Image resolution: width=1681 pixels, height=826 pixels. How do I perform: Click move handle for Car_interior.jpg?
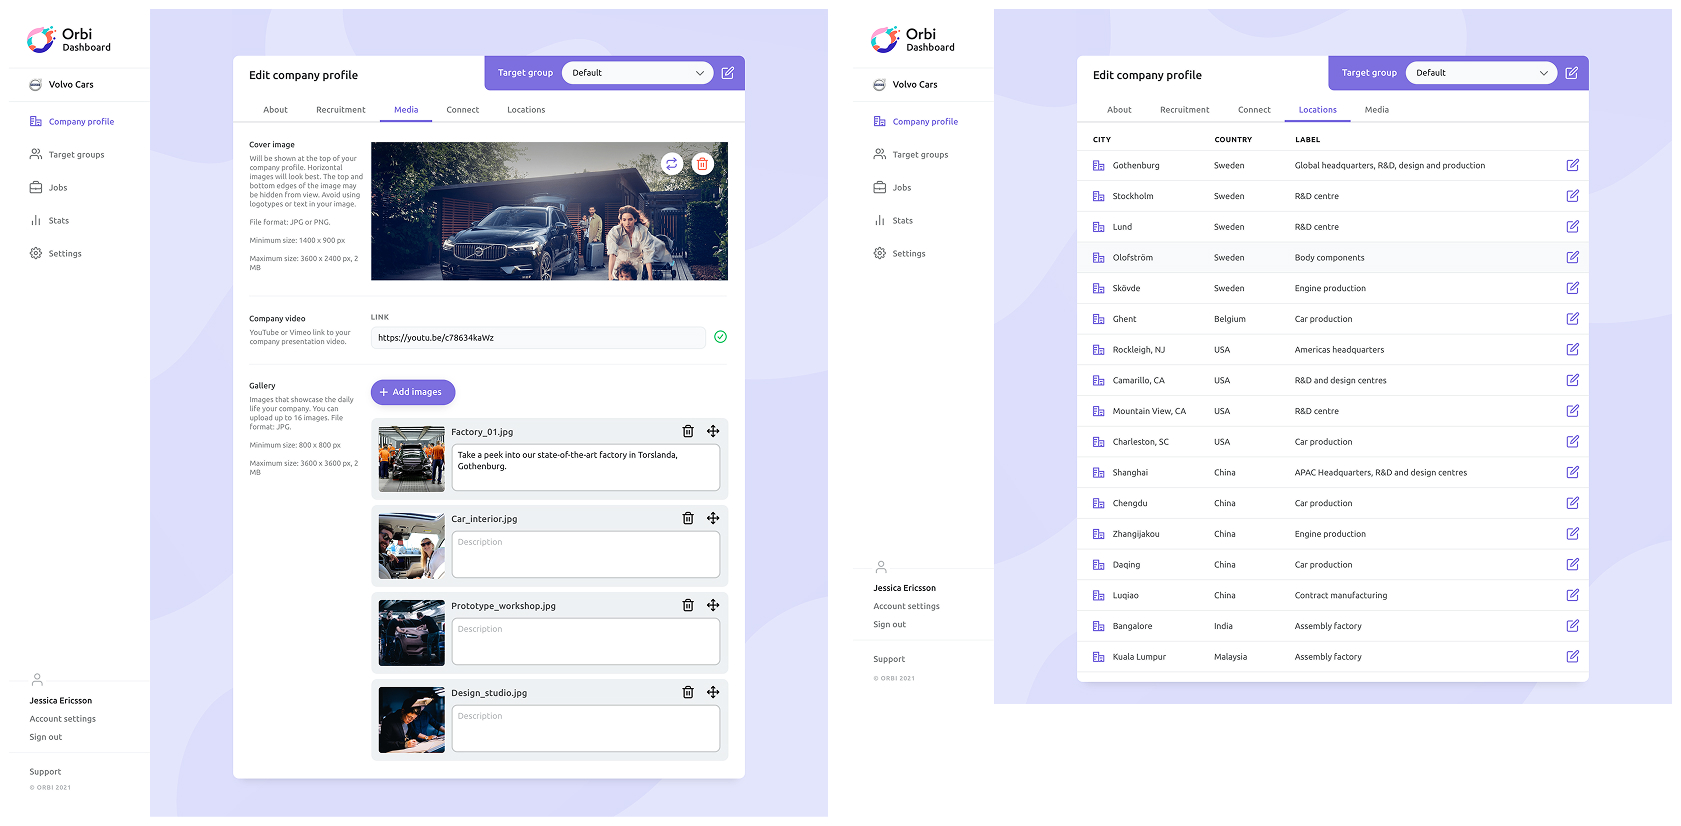coord(713,518)
